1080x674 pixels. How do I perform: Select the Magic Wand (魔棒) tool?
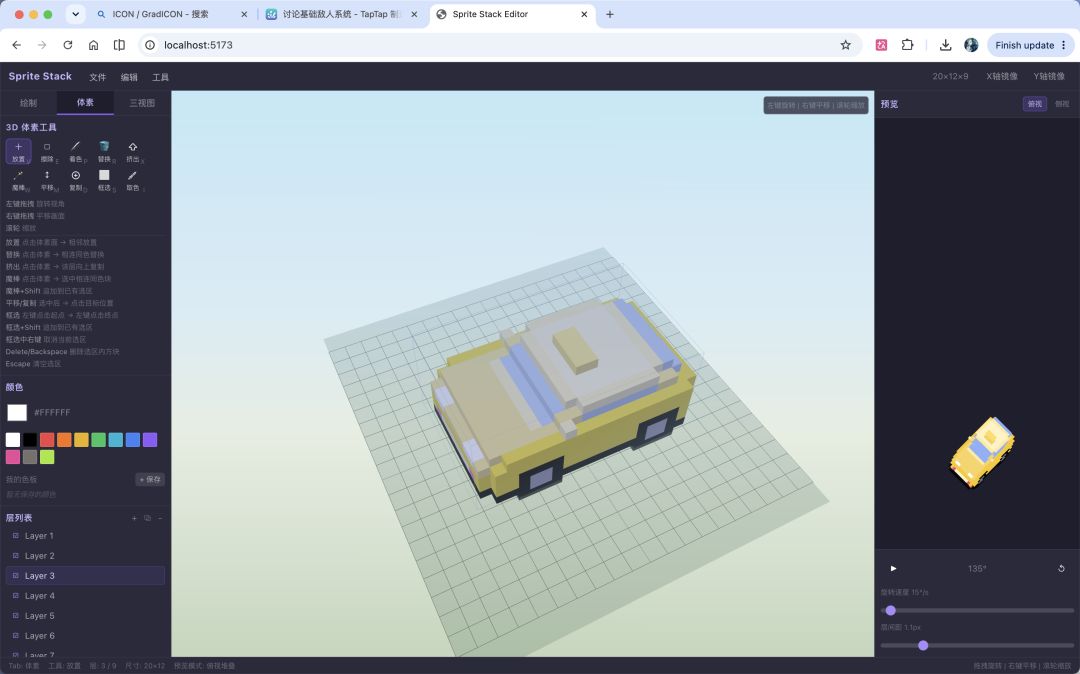click(19, 180)
